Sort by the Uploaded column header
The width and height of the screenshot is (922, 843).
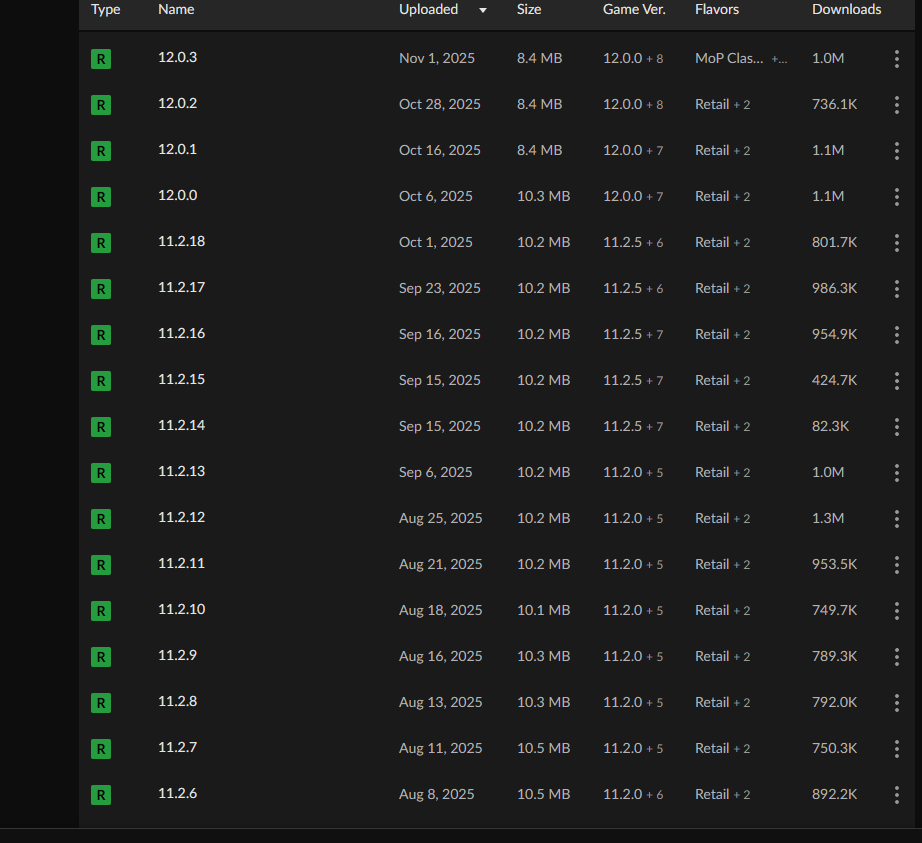[428, 9]
